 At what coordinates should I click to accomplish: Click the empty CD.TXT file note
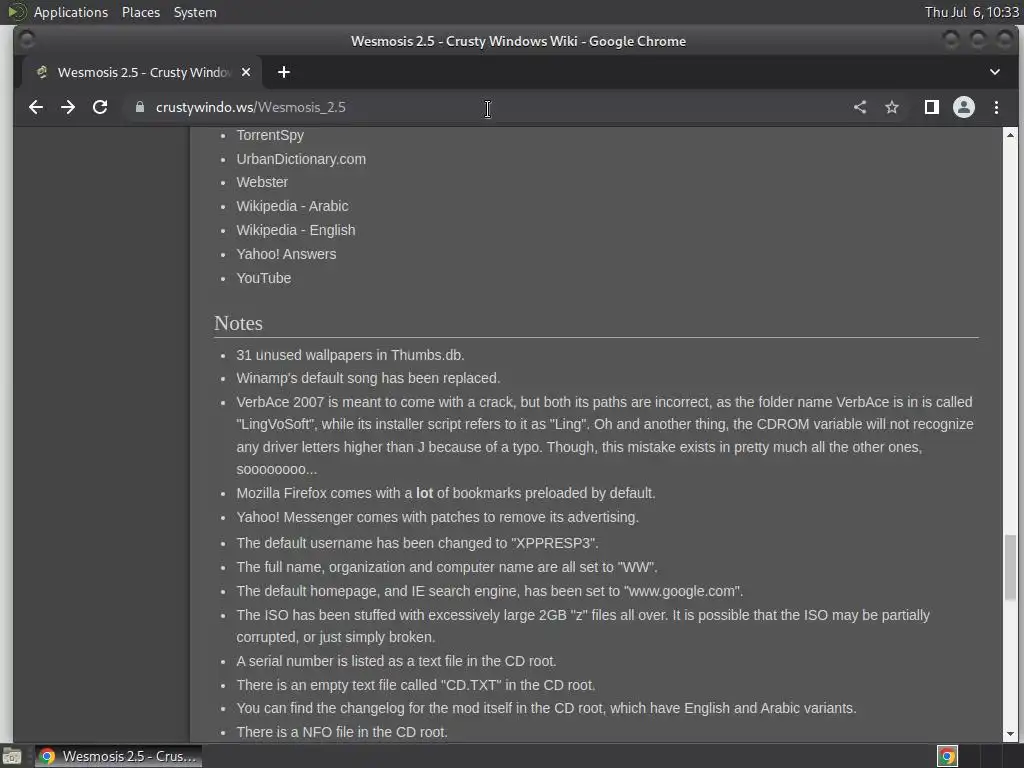tap(416, 685)
